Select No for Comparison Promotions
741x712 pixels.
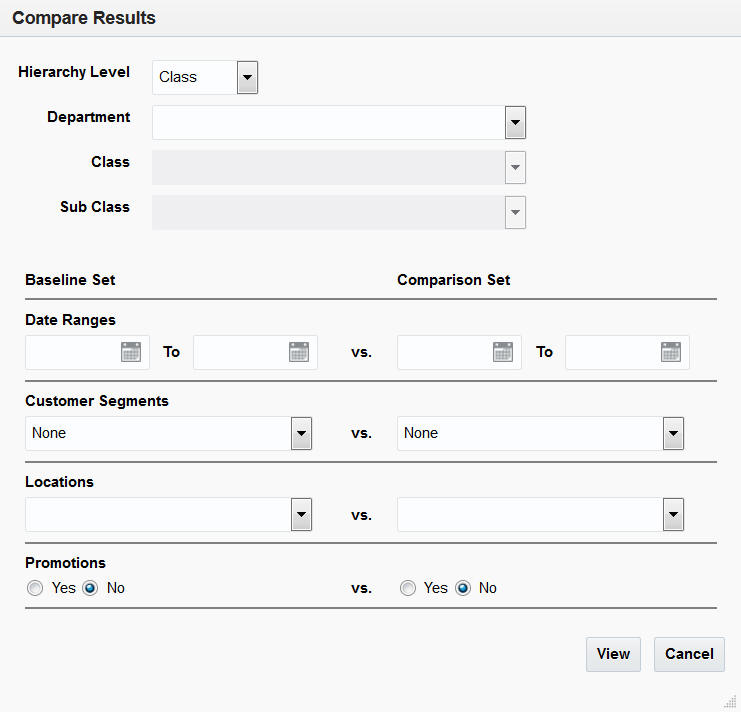pos(463,588)
